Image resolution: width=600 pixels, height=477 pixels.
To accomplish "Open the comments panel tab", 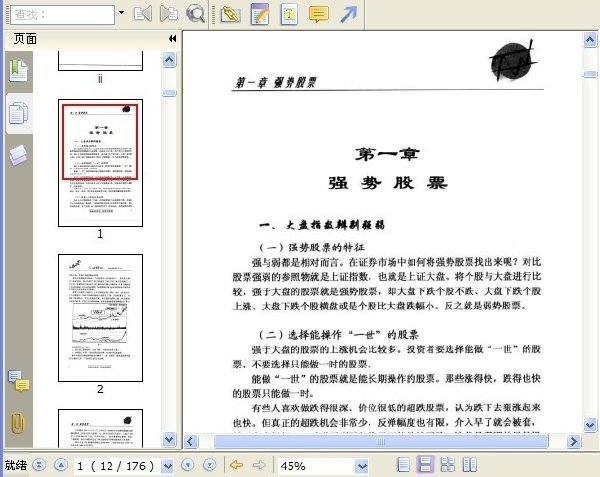I will point(18,381).
